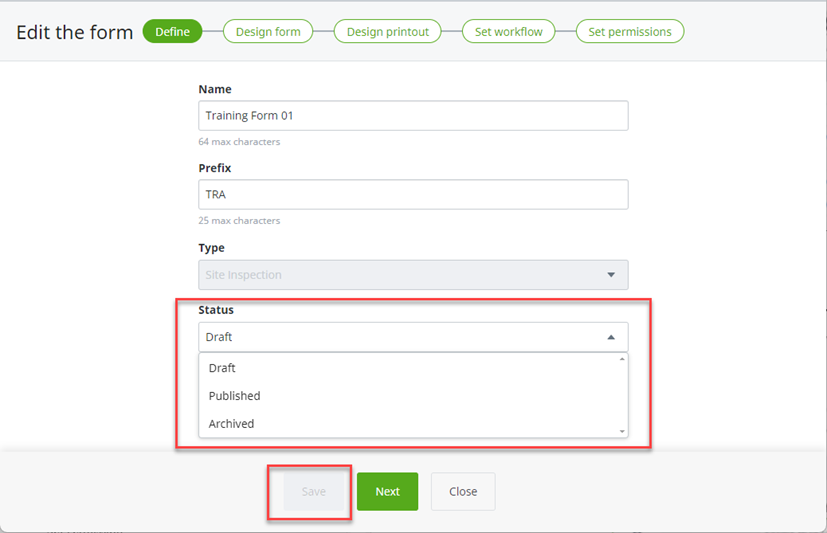This screenshot has width=827, height=533.
Task: Open the Design printout step
Action: [x=388, y=32]
